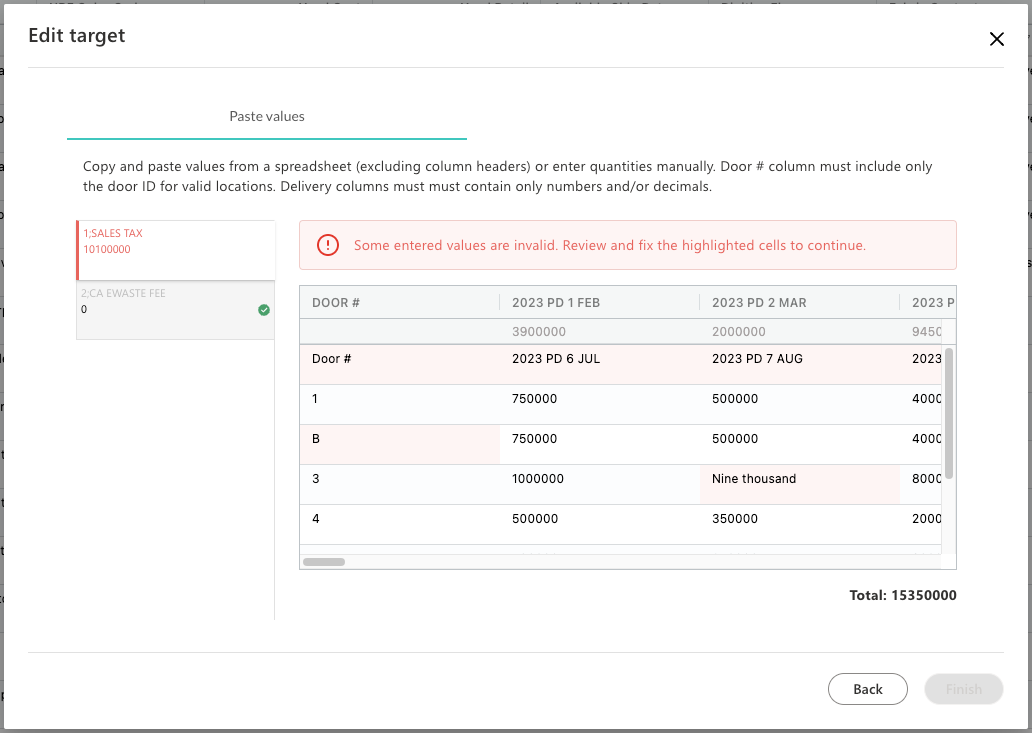
Task: Select the 2;CA EWASTE FEE item
Action: 176,310
